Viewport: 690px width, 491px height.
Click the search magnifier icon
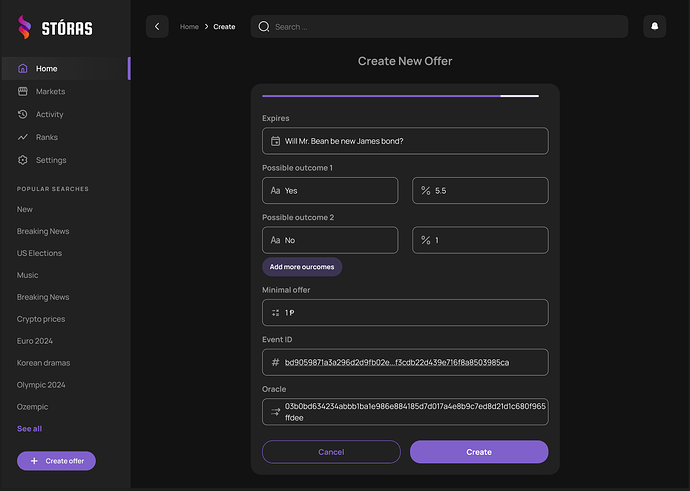click(264, 27)
